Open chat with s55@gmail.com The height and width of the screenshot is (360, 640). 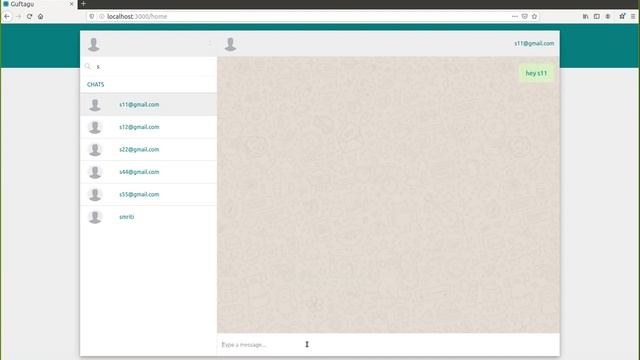(149, 194)
